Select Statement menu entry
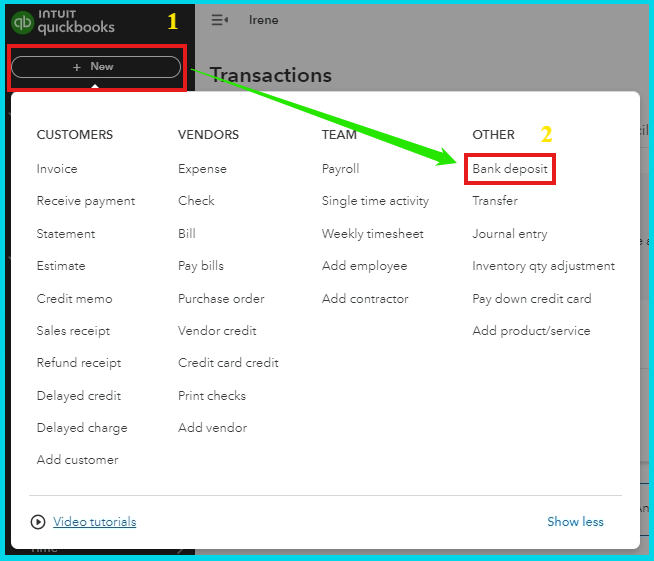 click(x=66, y=234)
